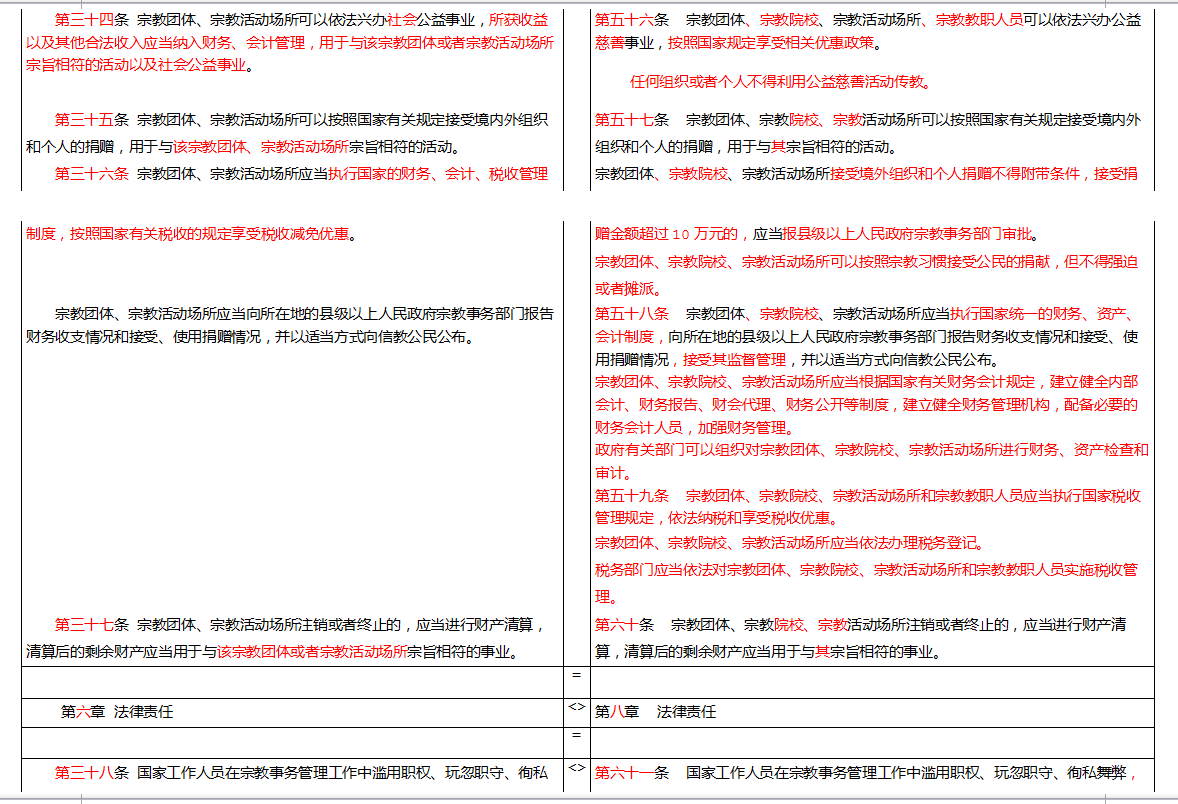Click the = marker above the chapter heading row

pos(577,676)
